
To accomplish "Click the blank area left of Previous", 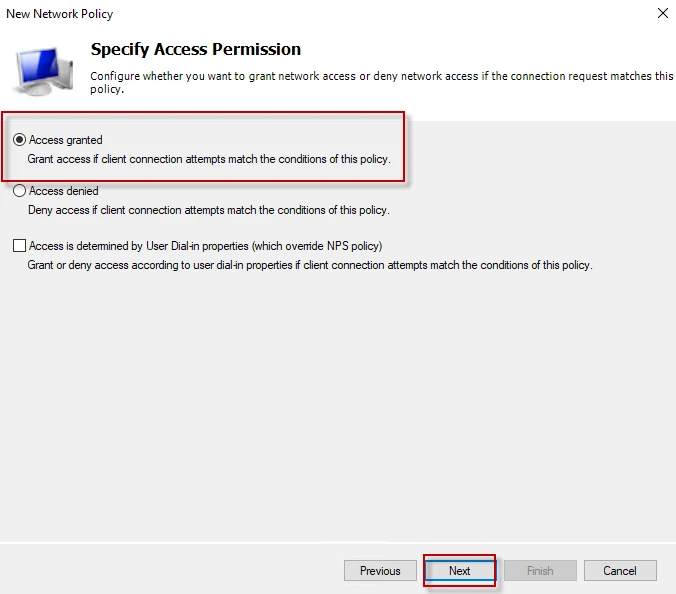I will [170, 571].
